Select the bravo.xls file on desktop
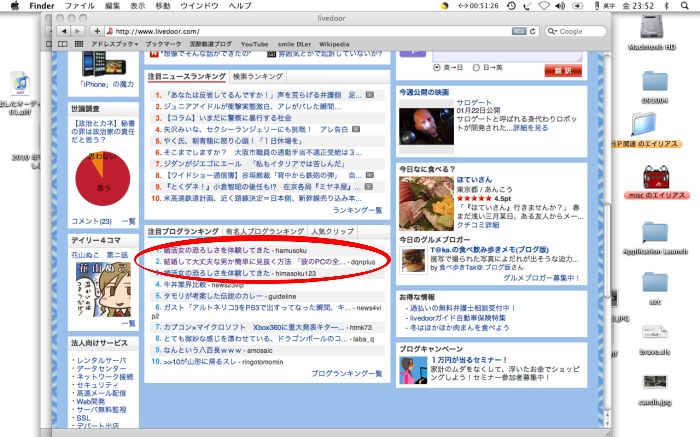 point(655,334)
